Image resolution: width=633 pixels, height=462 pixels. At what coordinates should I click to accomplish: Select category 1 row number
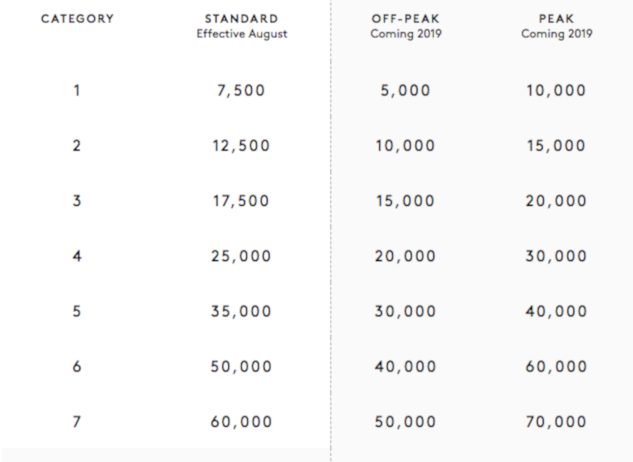coord(77,90)
